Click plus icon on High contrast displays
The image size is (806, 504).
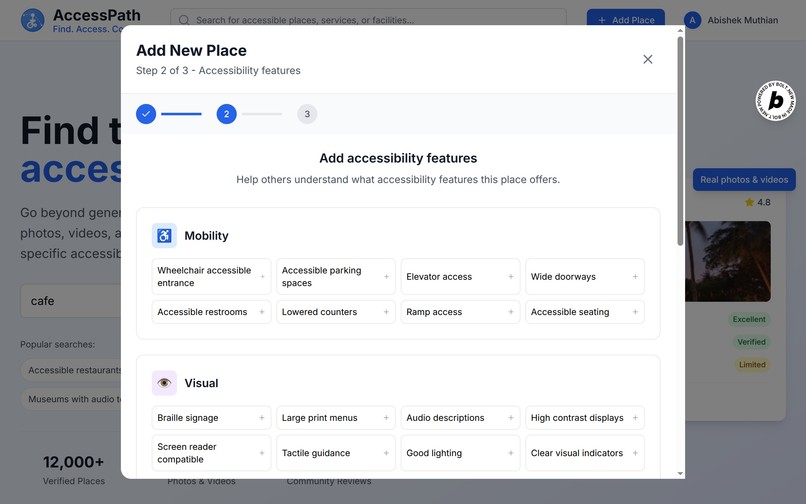(x=635, y=418)
